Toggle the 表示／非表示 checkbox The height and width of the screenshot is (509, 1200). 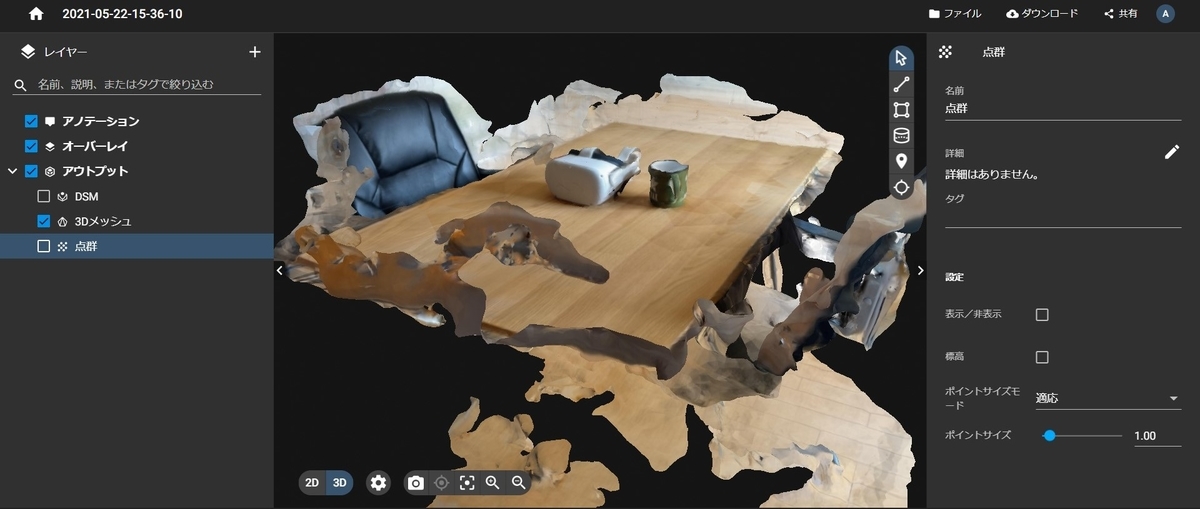(x=1042, y=315)
